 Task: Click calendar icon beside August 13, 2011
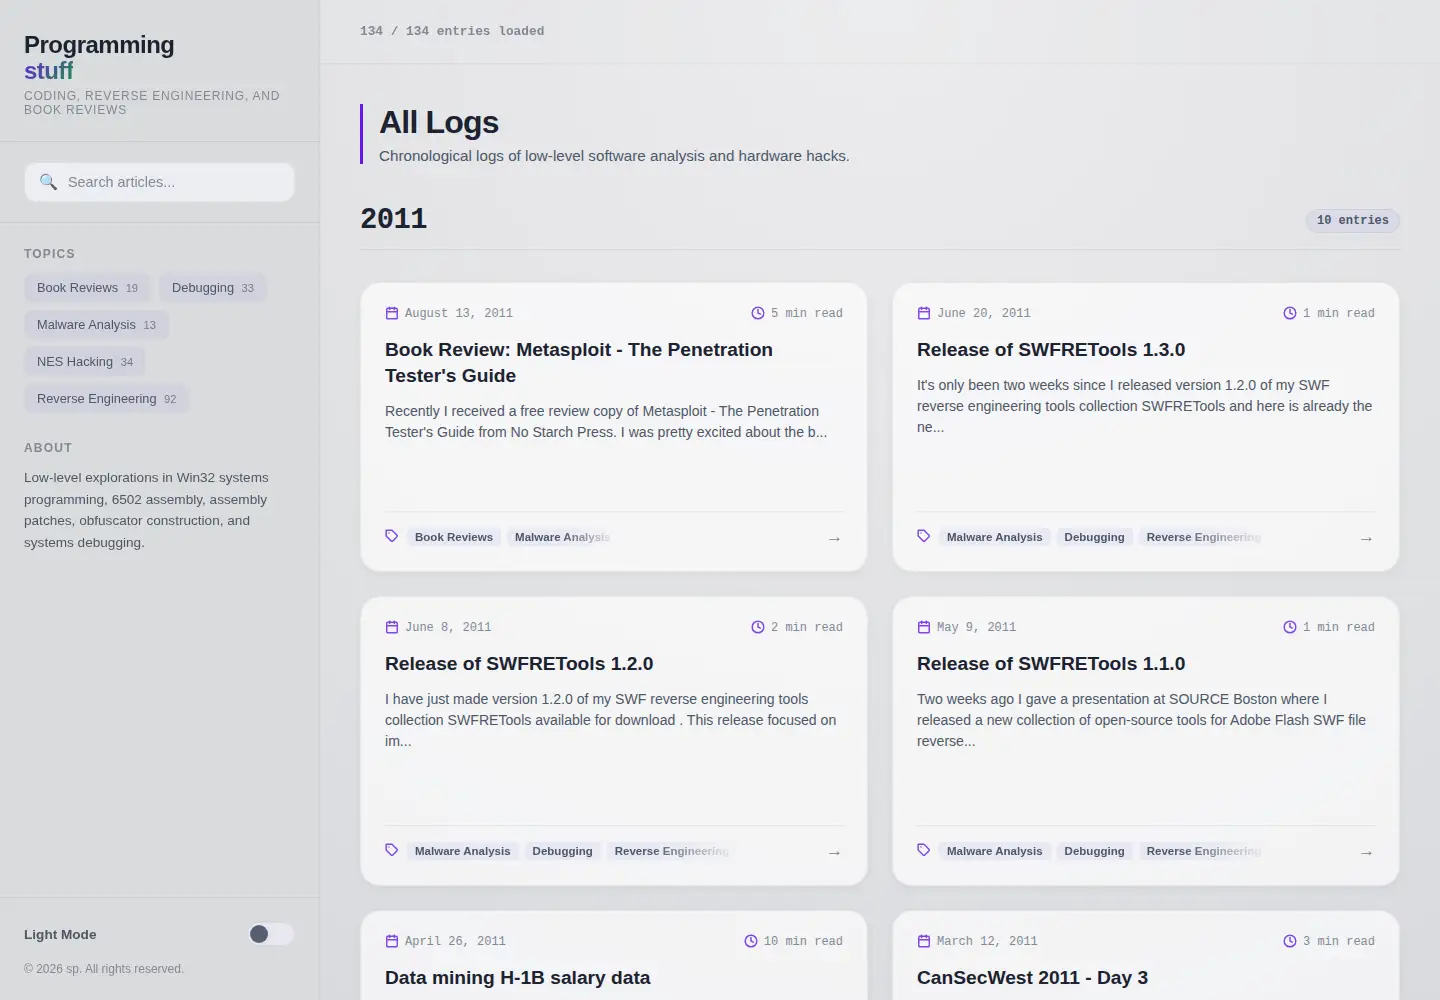click(x=392, y=313)
